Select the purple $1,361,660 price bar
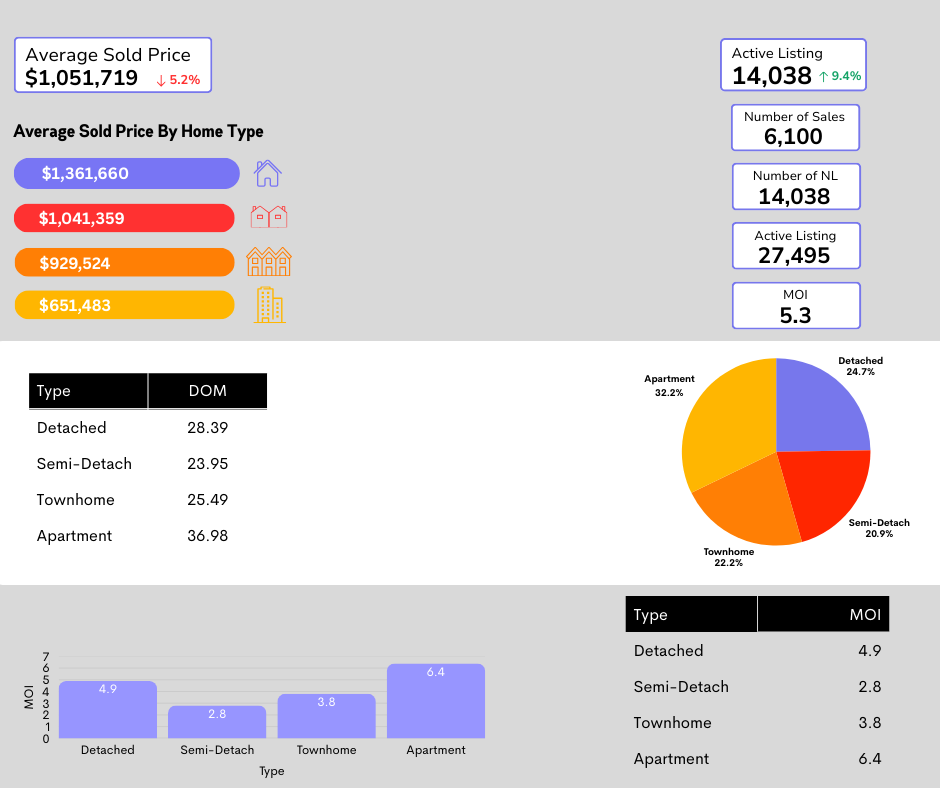This screenshot has height=788, width=940. 127,174
